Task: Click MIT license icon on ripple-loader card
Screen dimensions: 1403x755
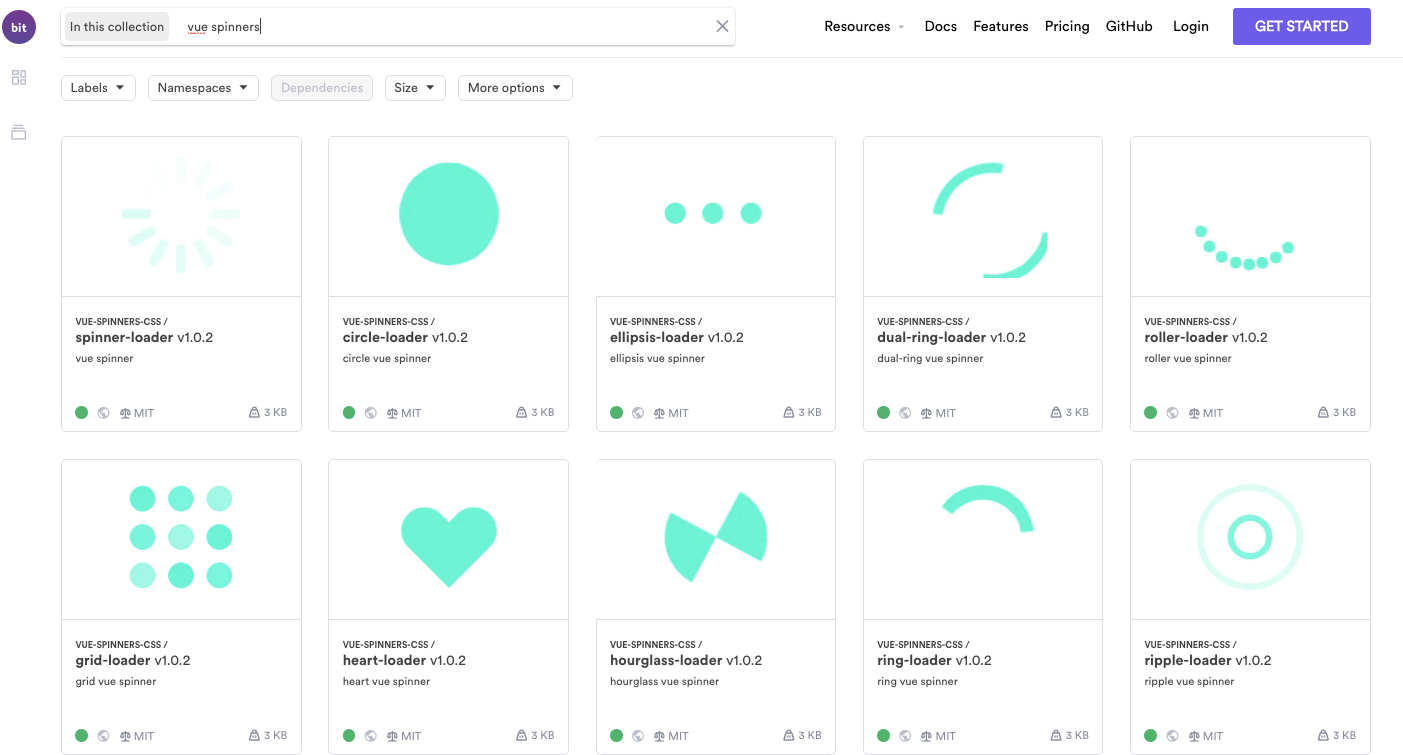Action: coord(1194,736)
